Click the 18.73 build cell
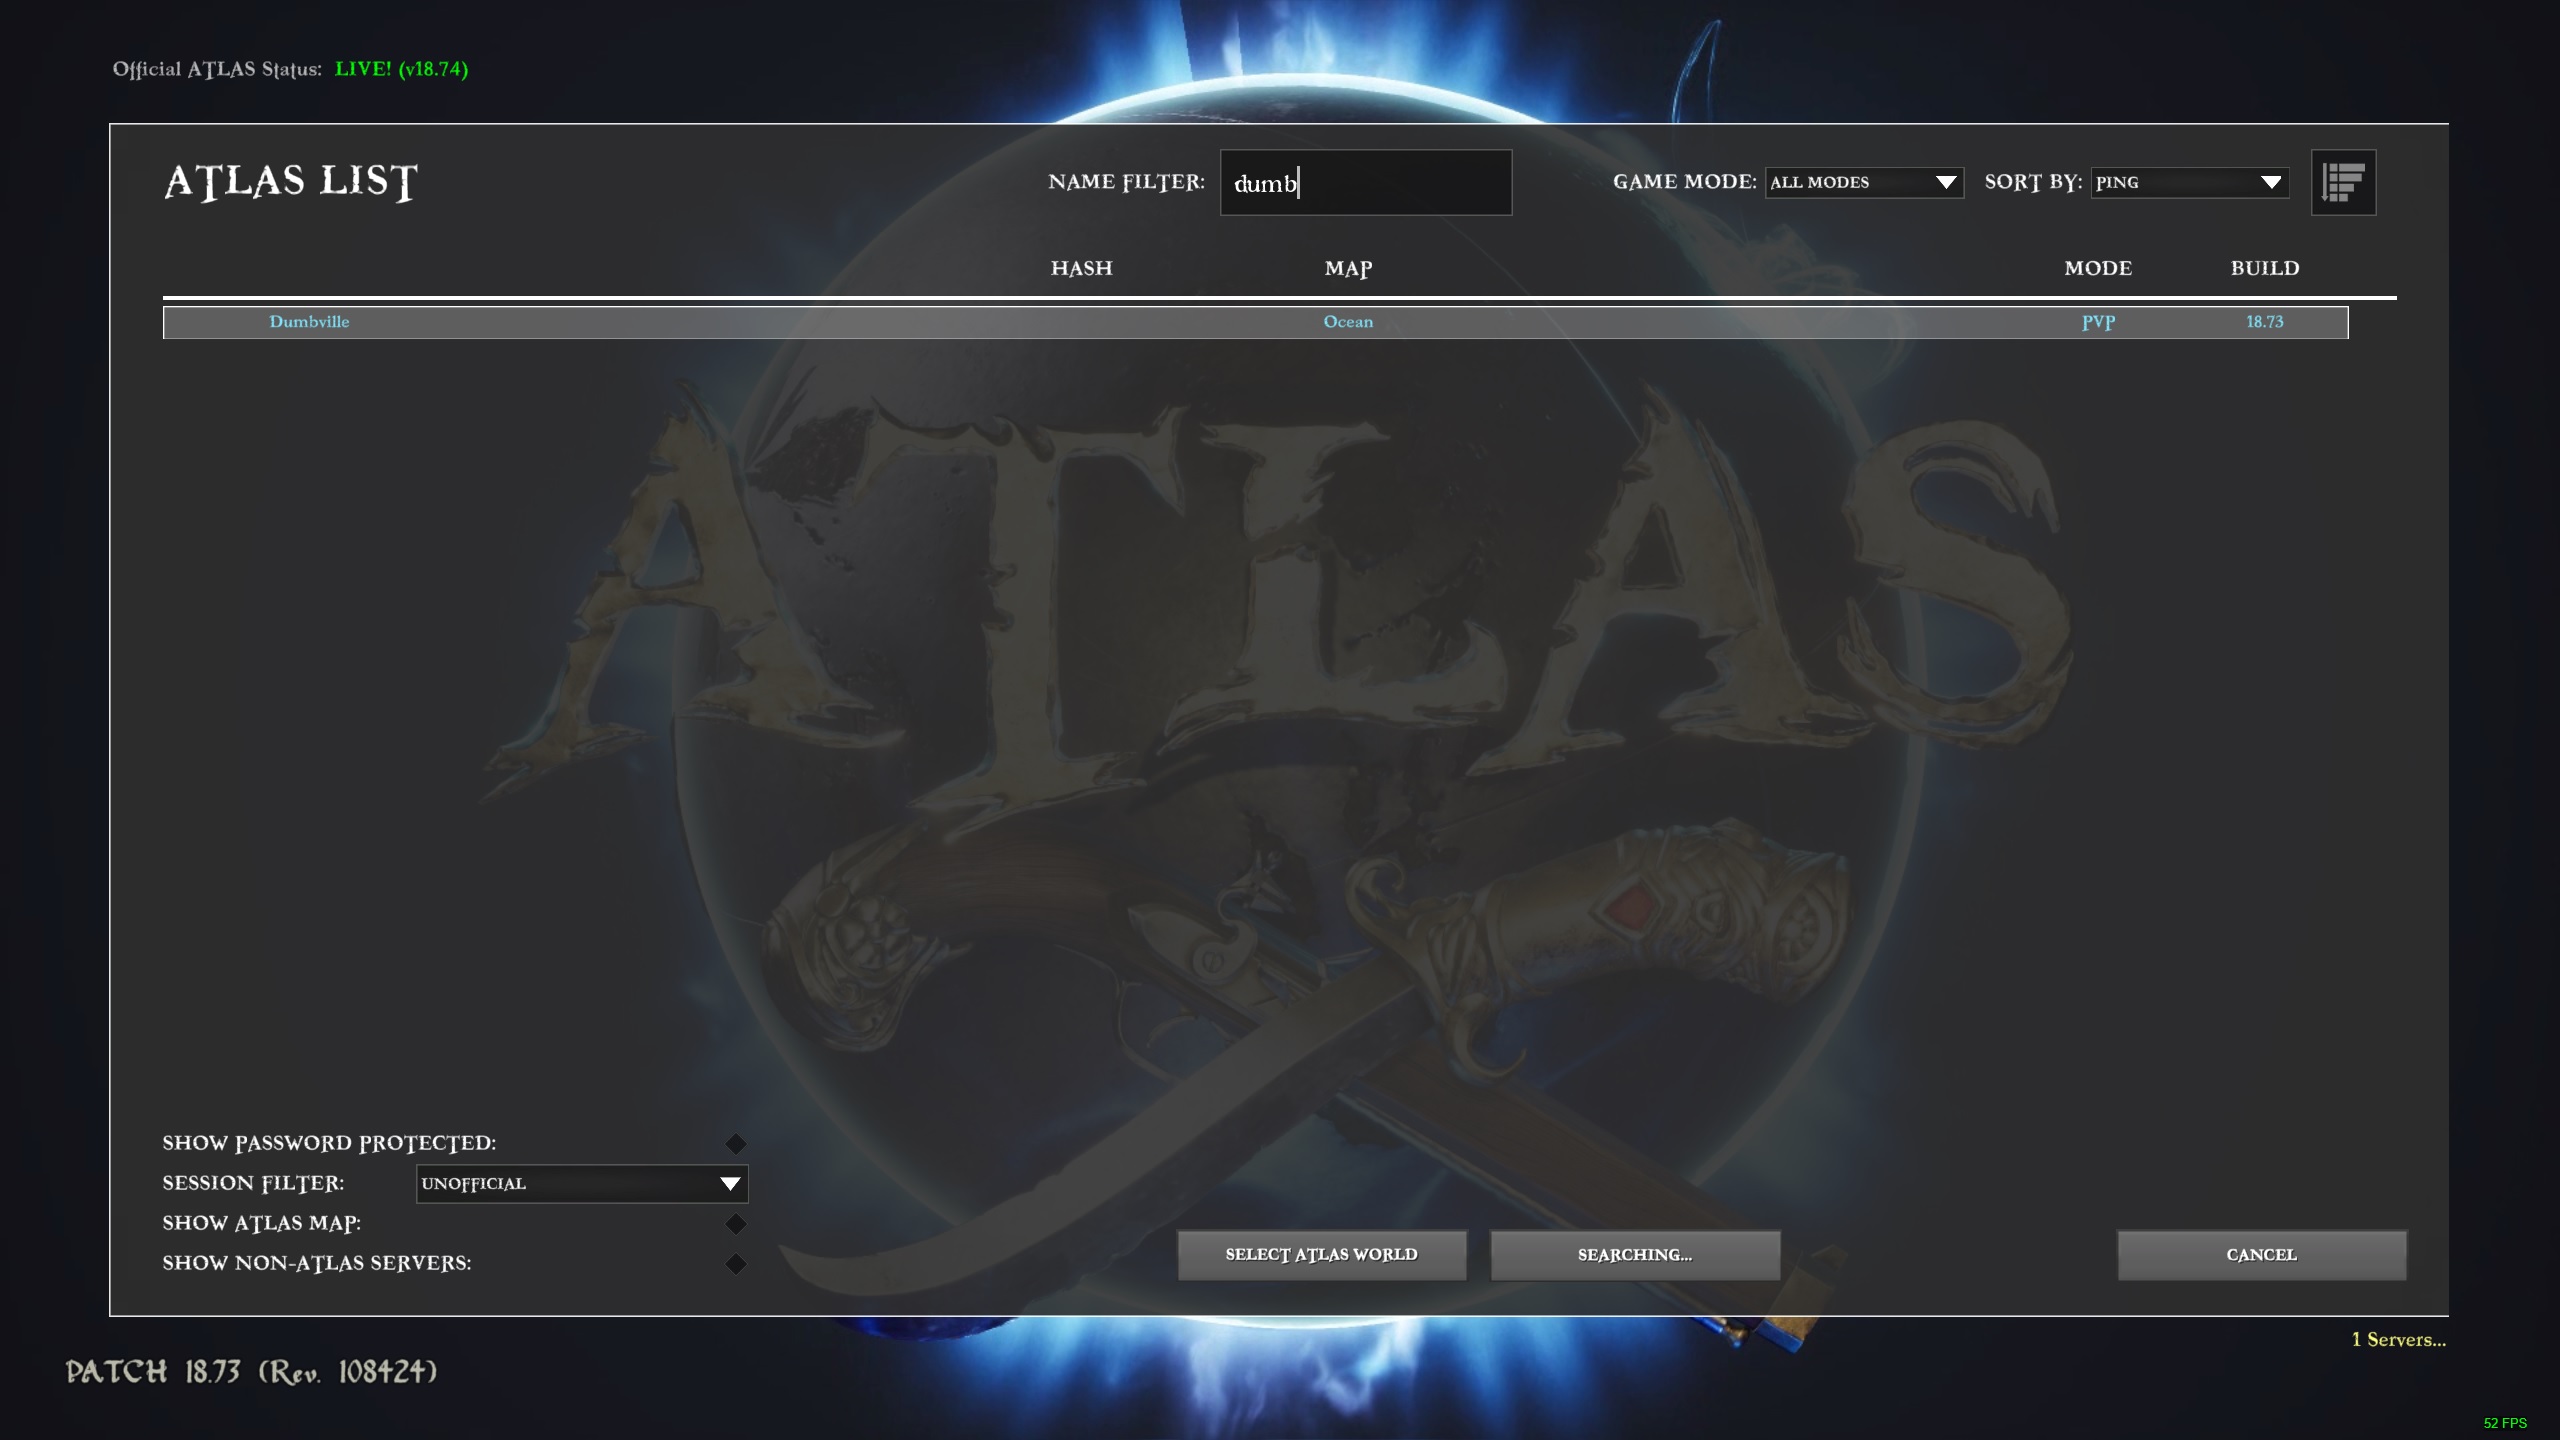Image resolution: width=2560 pixels, height=1440 pixels. (x=2265, y=322)
